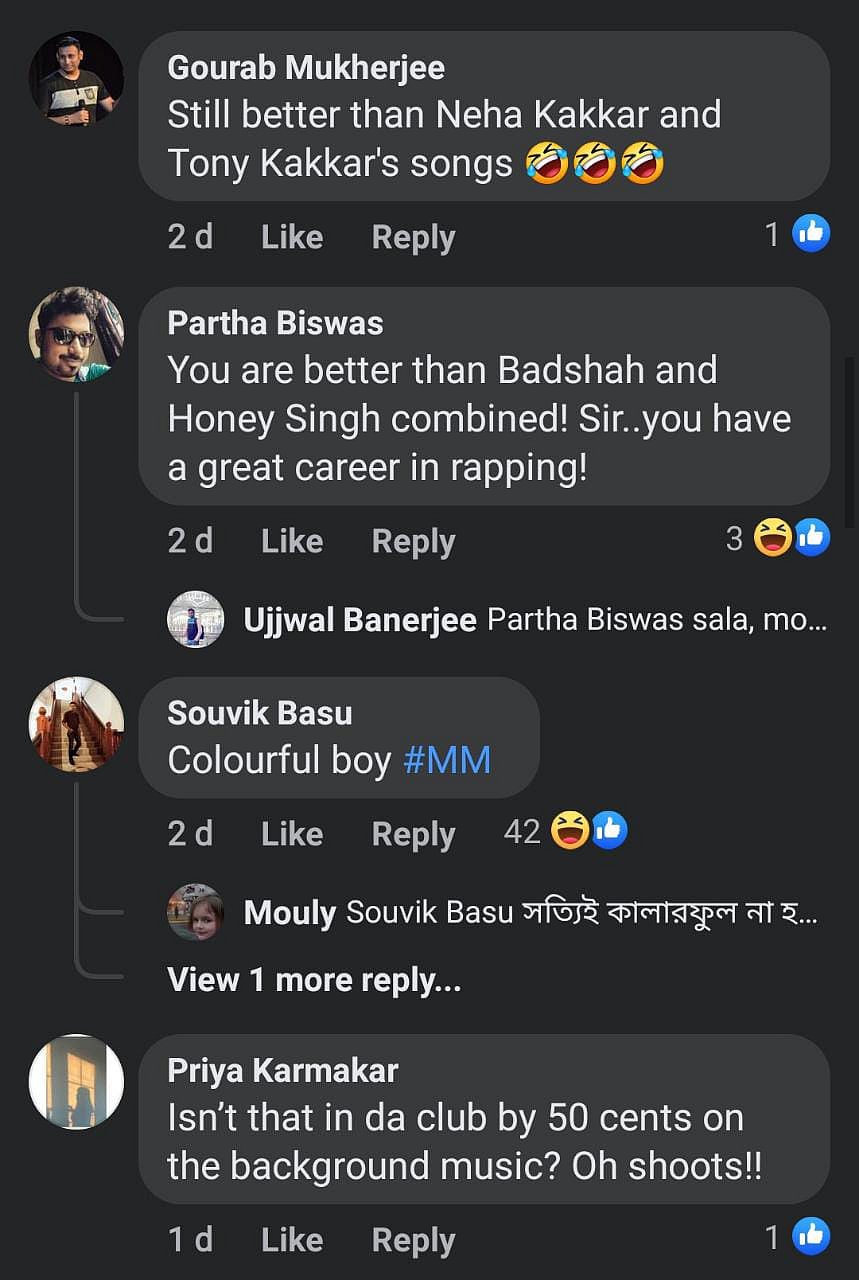Click the laughing reaction icon on Partha's comment
Screen dimensions: 859x1280
tap(772, 539)
